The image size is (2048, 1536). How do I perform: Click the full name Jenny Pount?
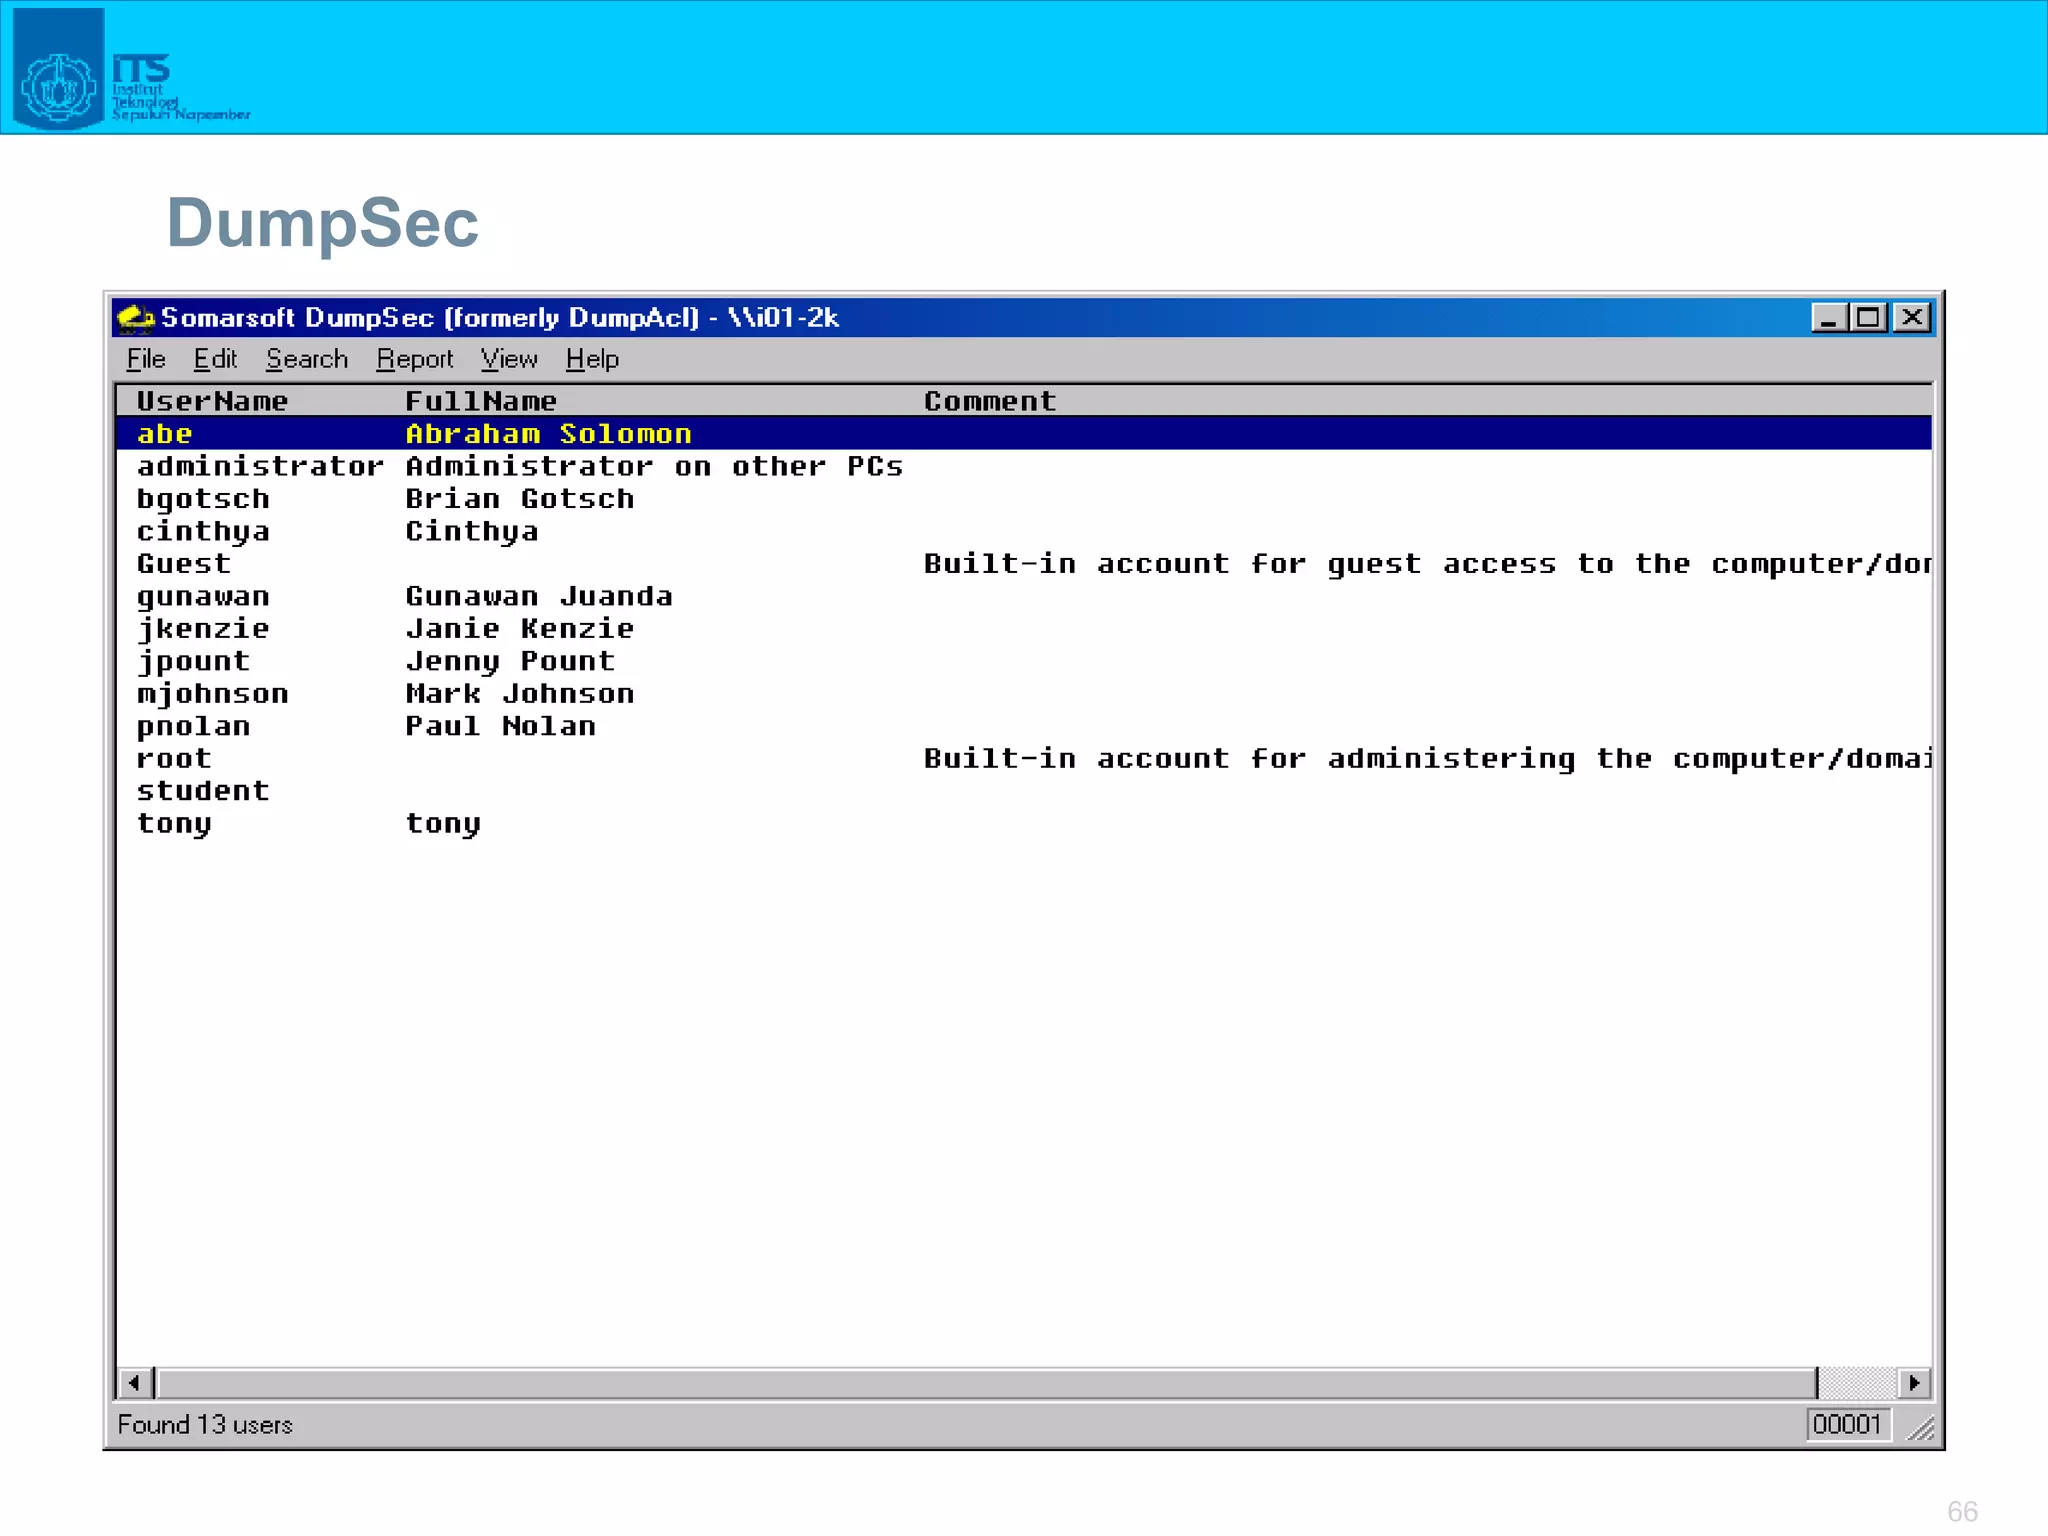tap(510, 661)
